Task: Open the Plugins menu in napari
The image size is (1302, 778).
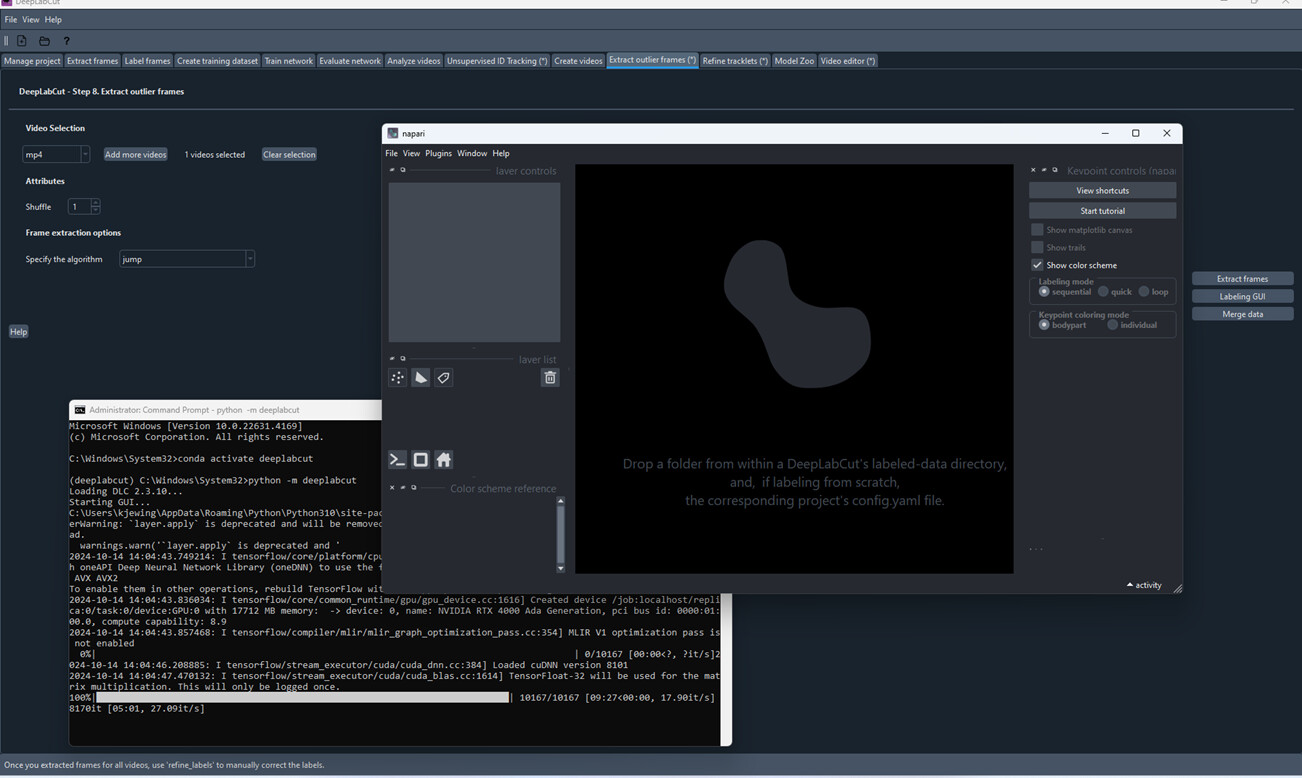Action: (438, 153)
